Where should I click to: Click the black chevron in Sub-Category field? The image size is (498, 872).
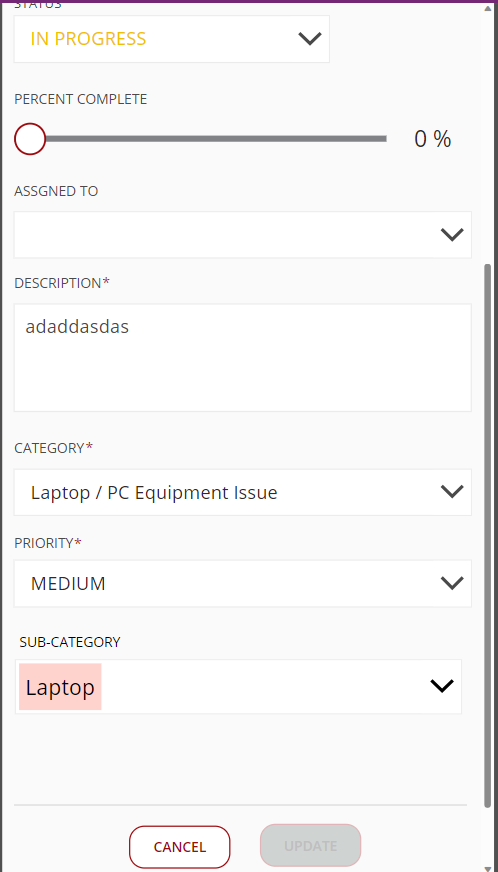pos(442,686)
